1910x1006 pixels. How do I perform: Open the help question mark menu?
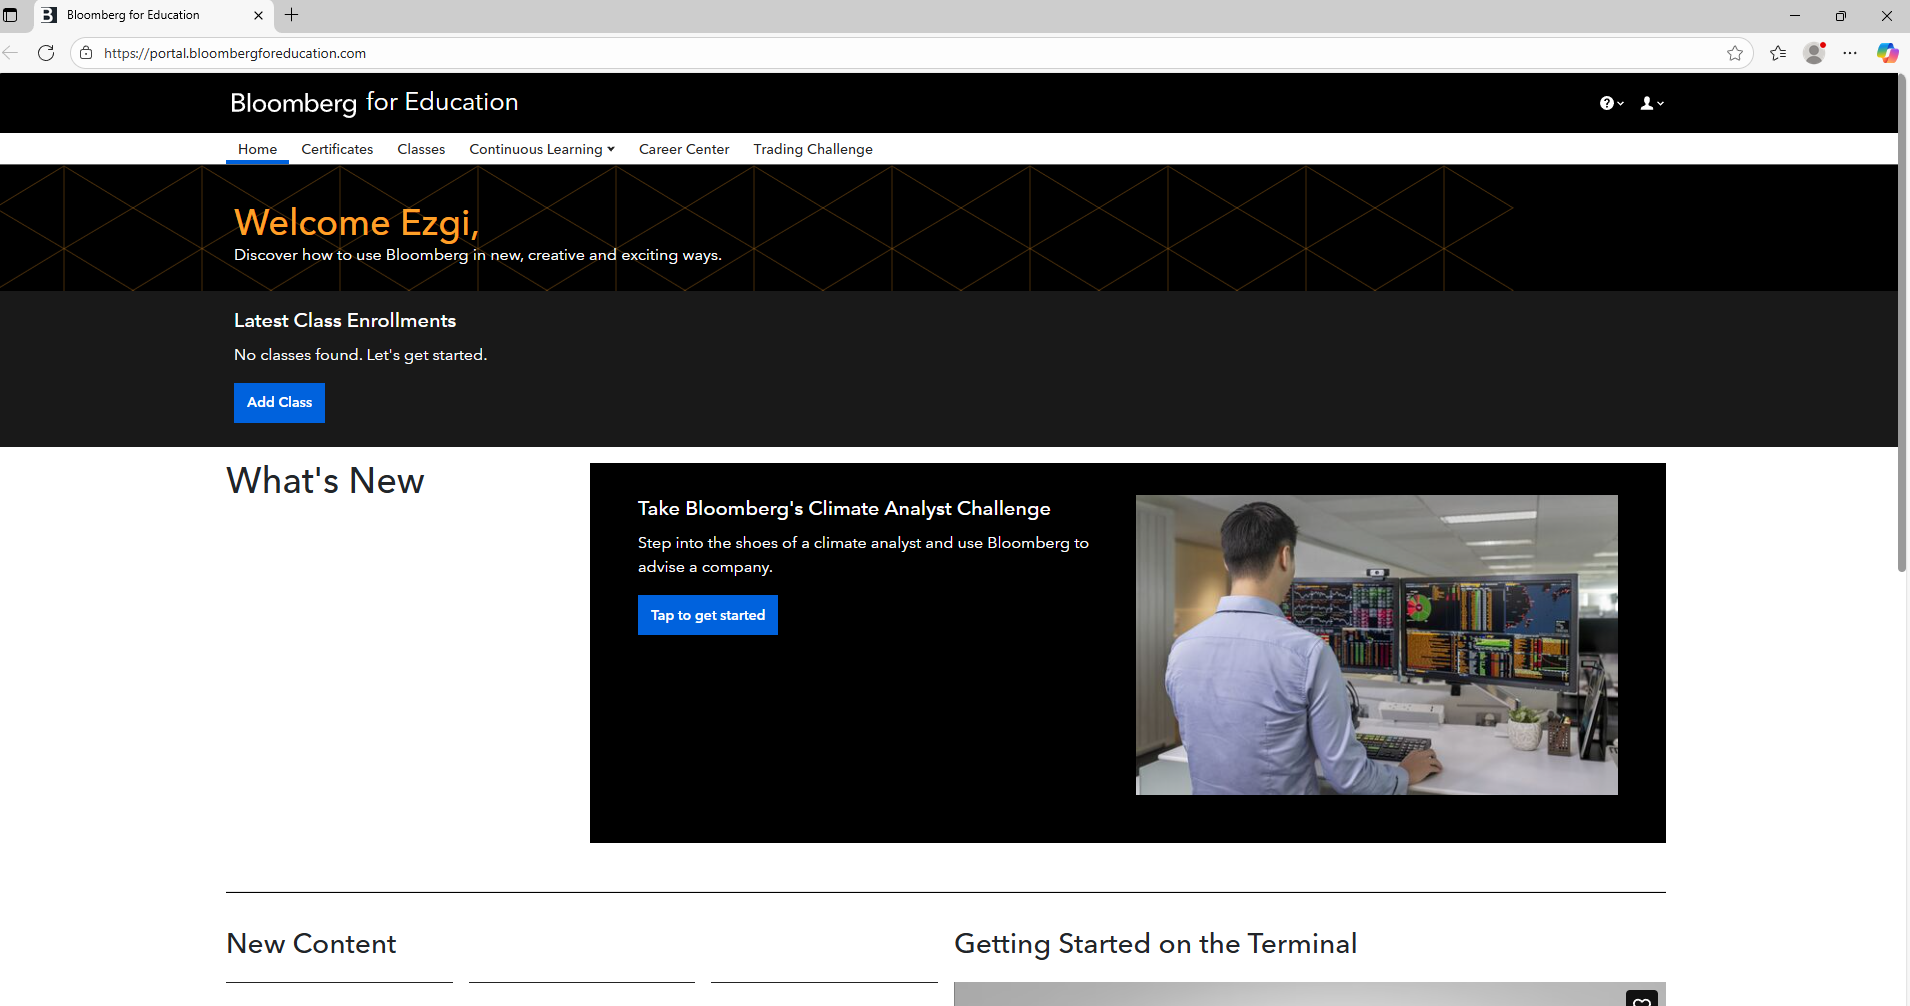click(1611, 103)
